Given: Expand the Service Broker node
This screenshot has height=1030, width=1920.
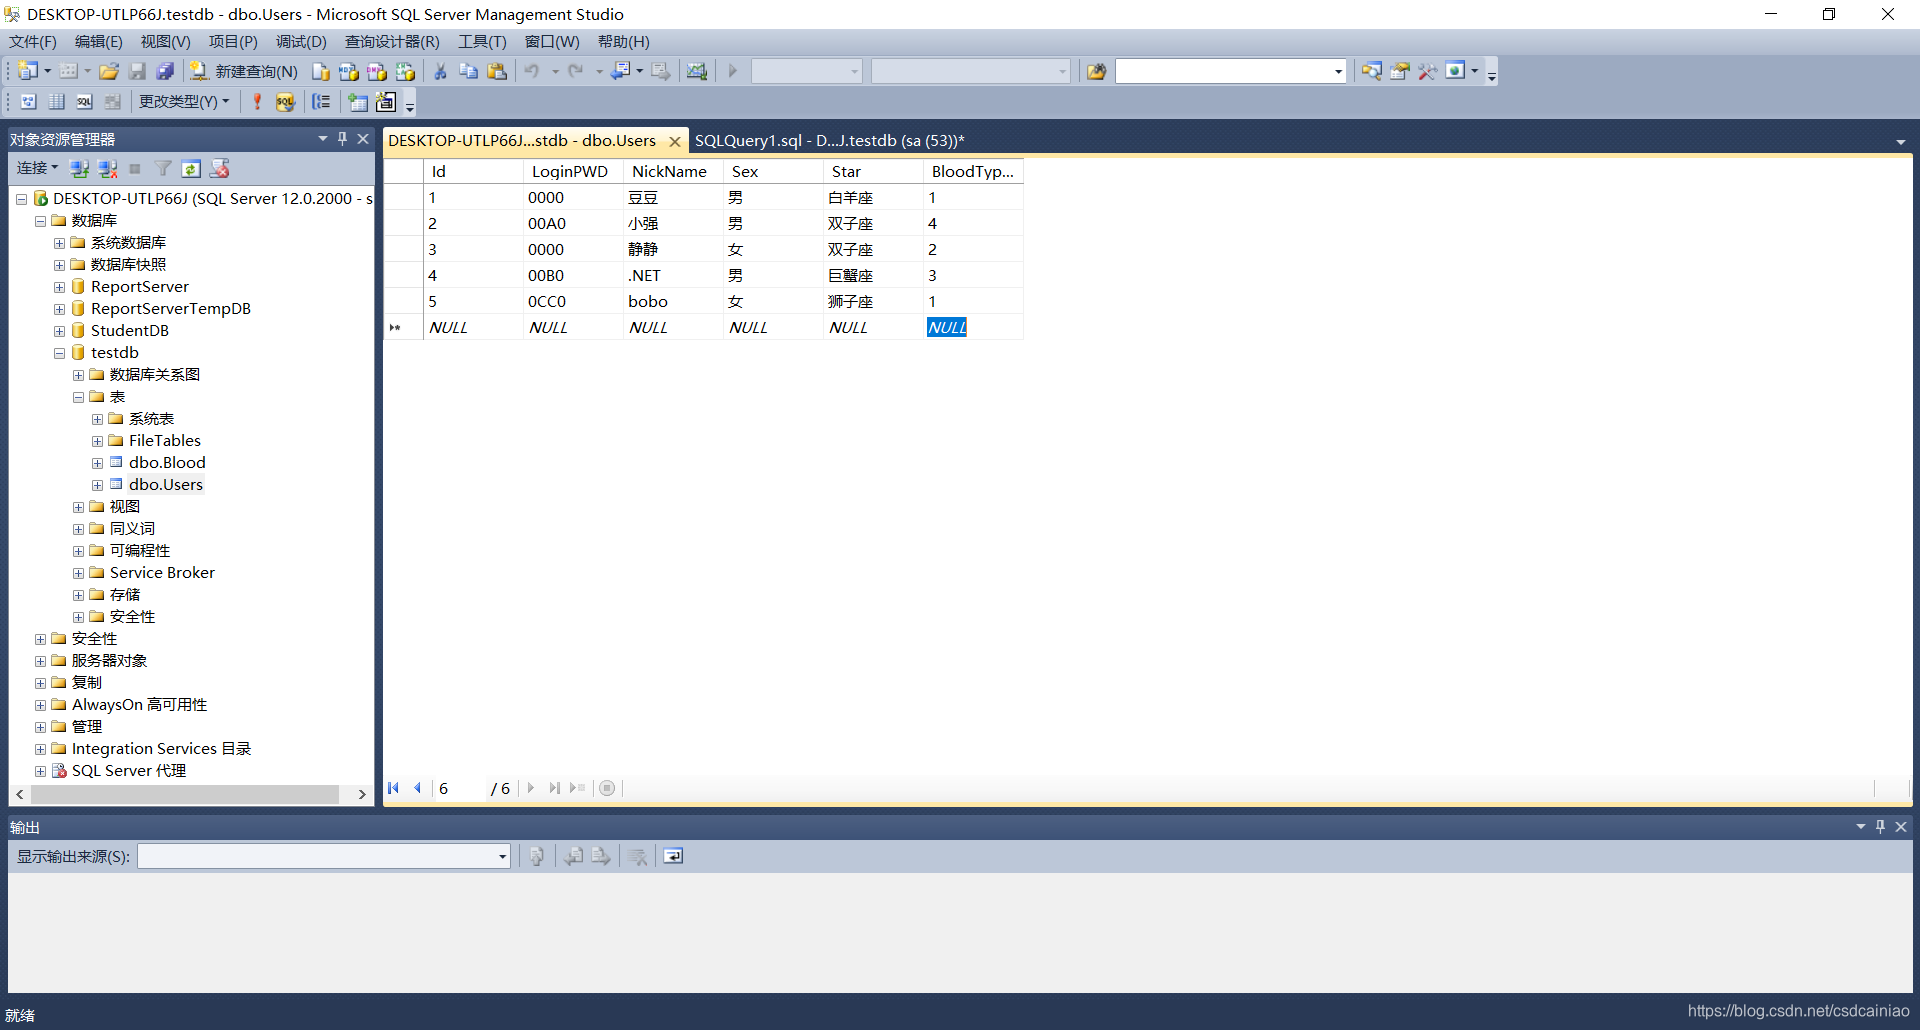Looking at the screenshot, I should click(x=78, y=573).
